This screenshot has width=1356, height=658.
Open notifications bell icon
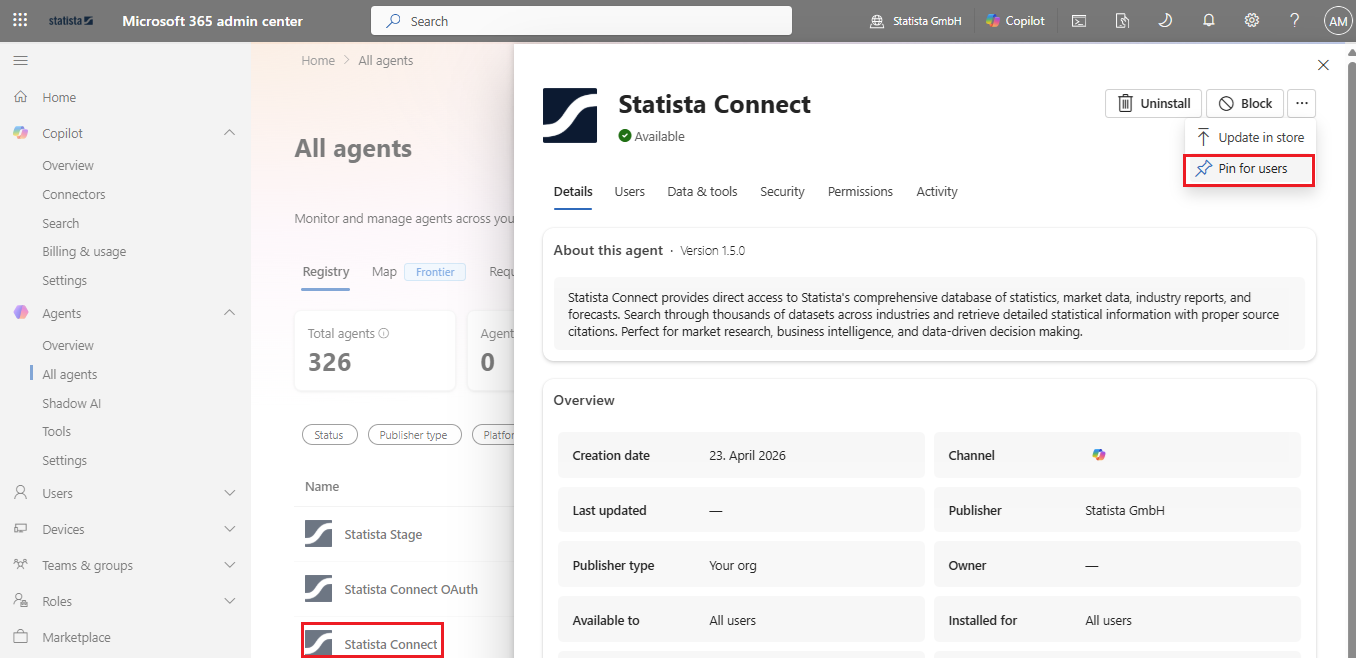(1208, 21)
